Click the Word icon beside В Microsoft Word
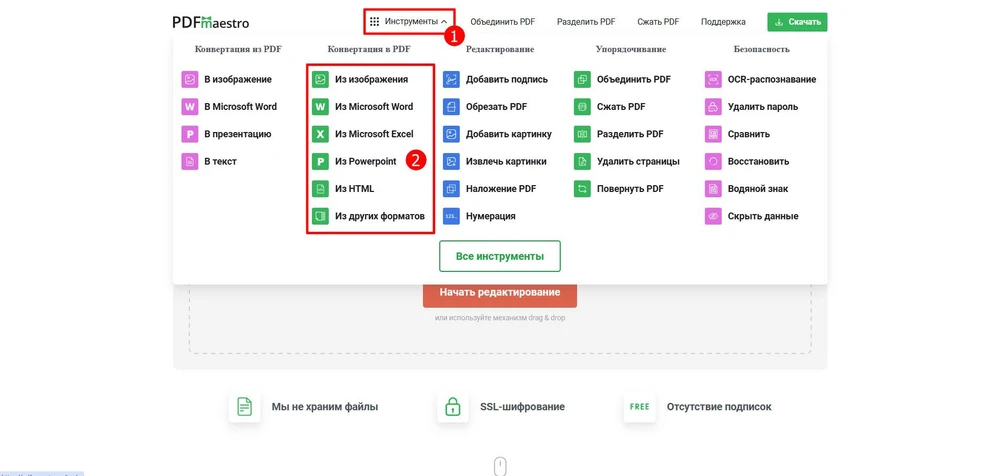The height and width of the screenshot is (476, 1000). pyautogui.click(x=189, y=107)
